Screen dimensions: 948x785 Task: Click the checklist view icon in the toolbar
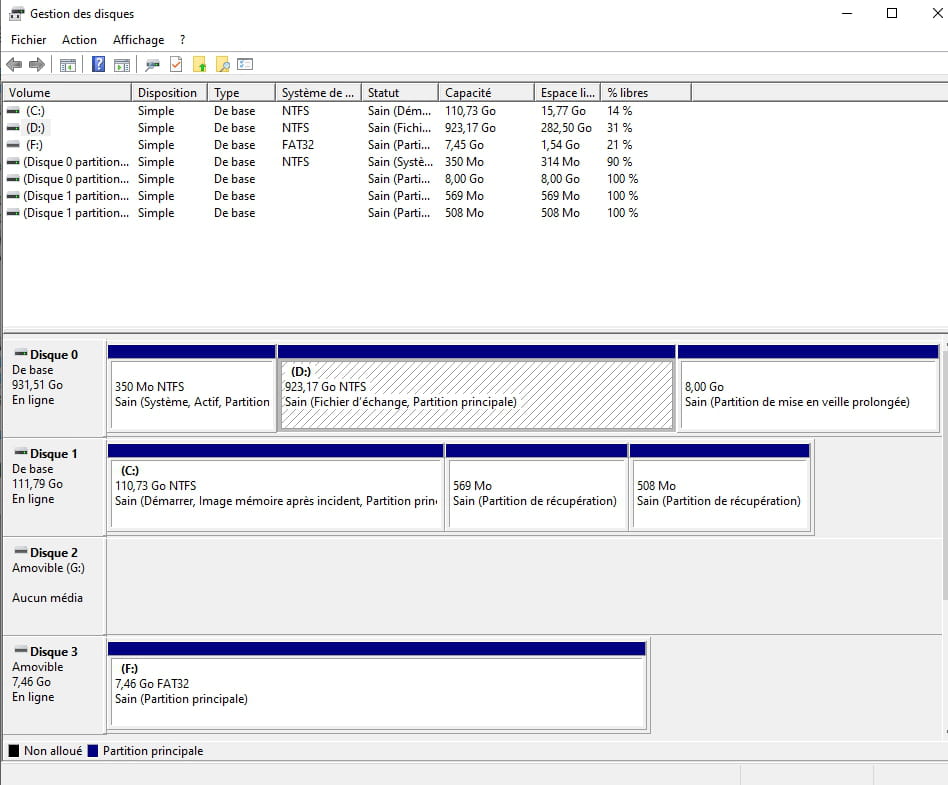245,65
